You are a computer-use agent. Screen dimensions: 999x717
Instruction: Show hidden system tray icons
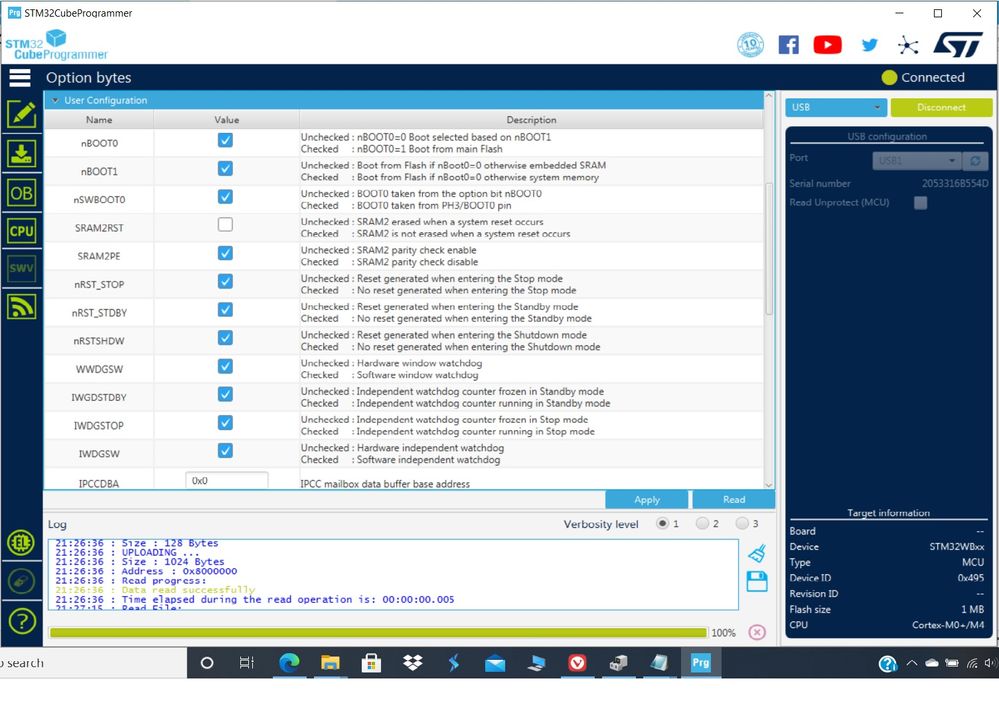pos(912,663)
